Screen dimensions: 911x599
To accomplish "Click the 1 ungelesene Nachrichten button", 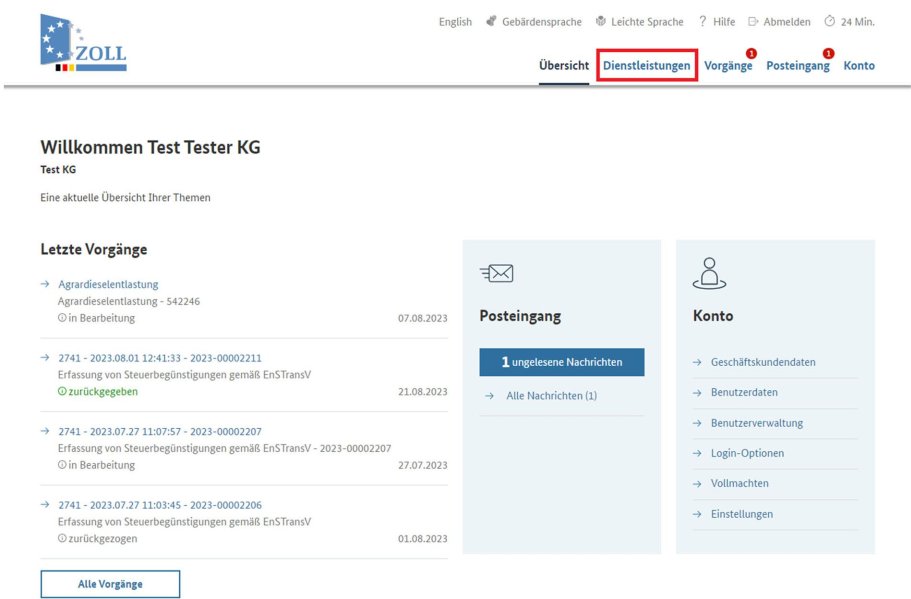I will pos(561,362).
